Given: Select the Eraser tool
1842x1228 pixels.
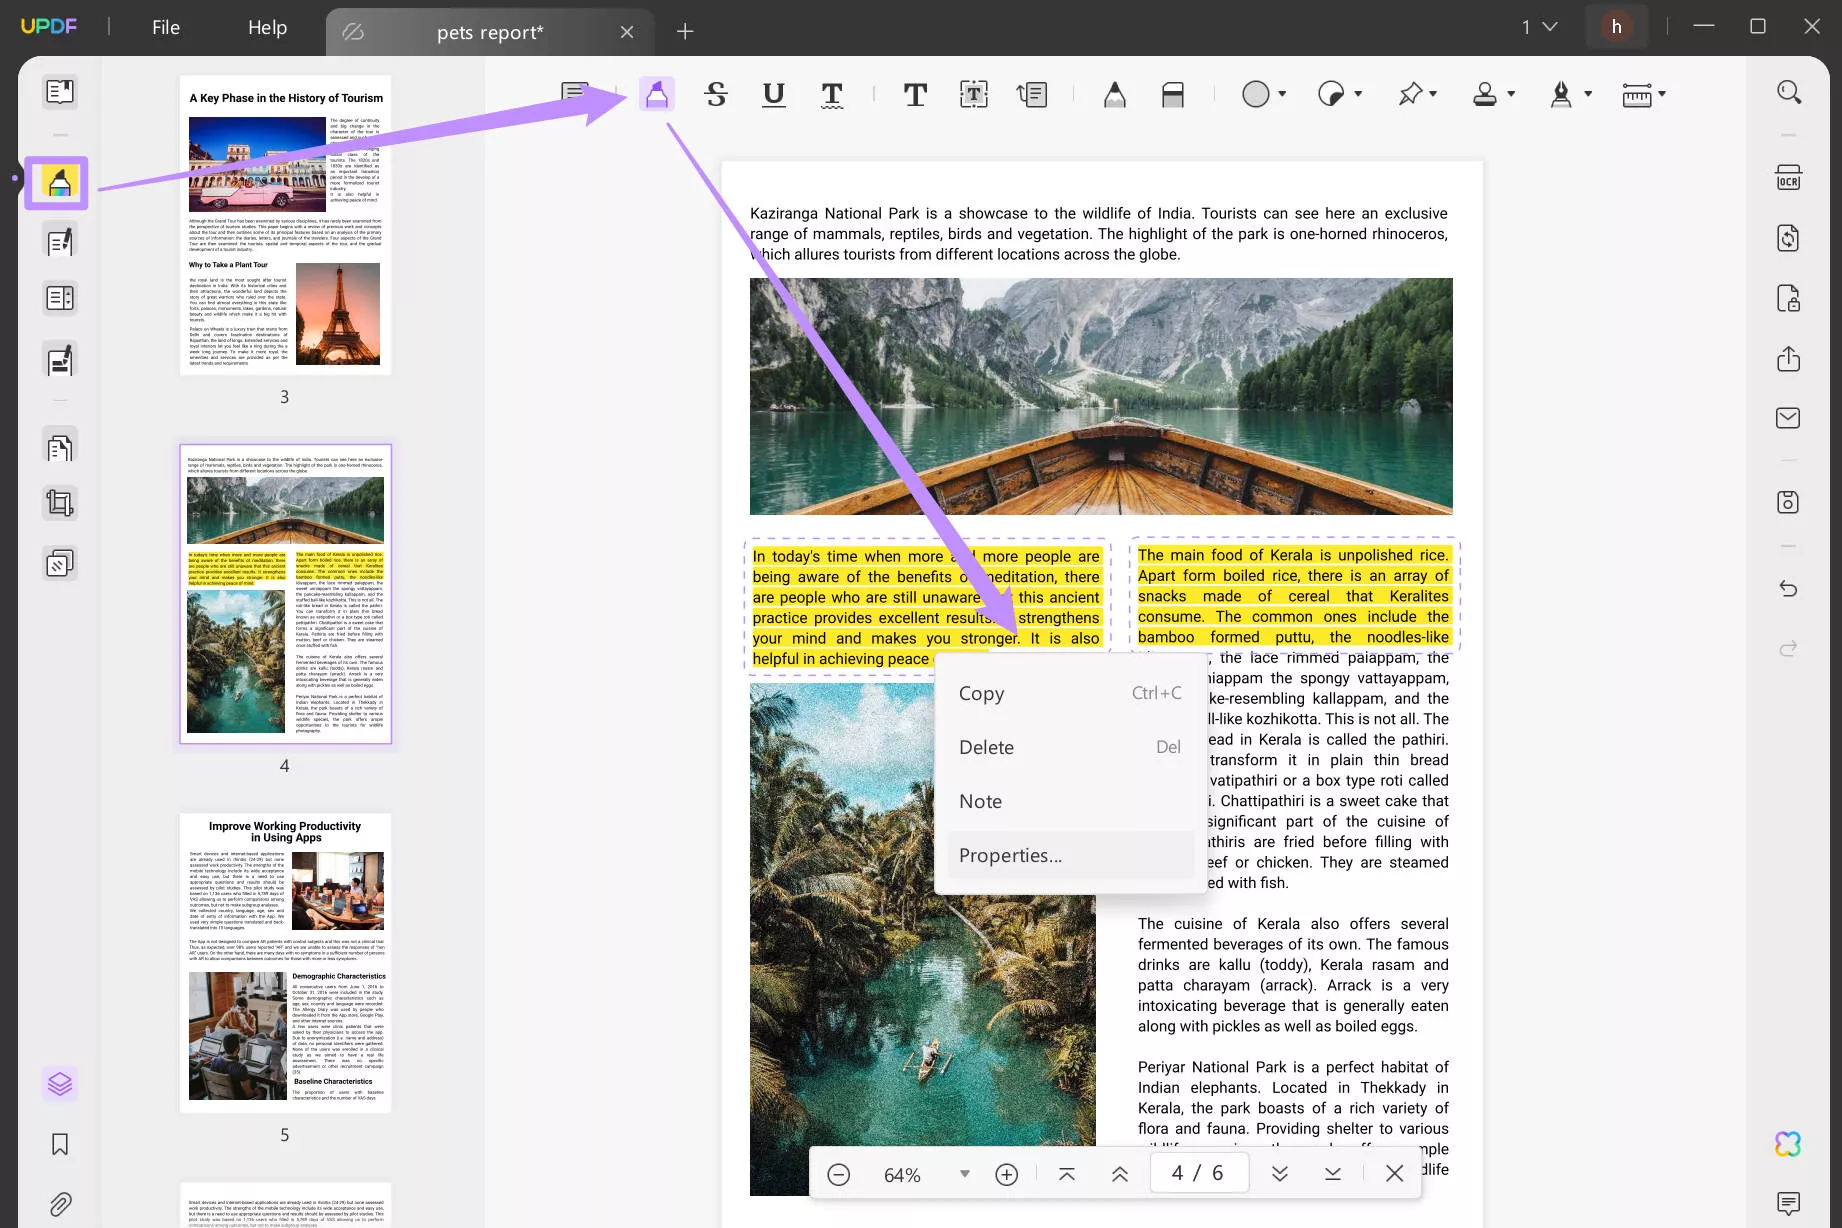Looking at the screenshot, I should (x=1173, y=94).
